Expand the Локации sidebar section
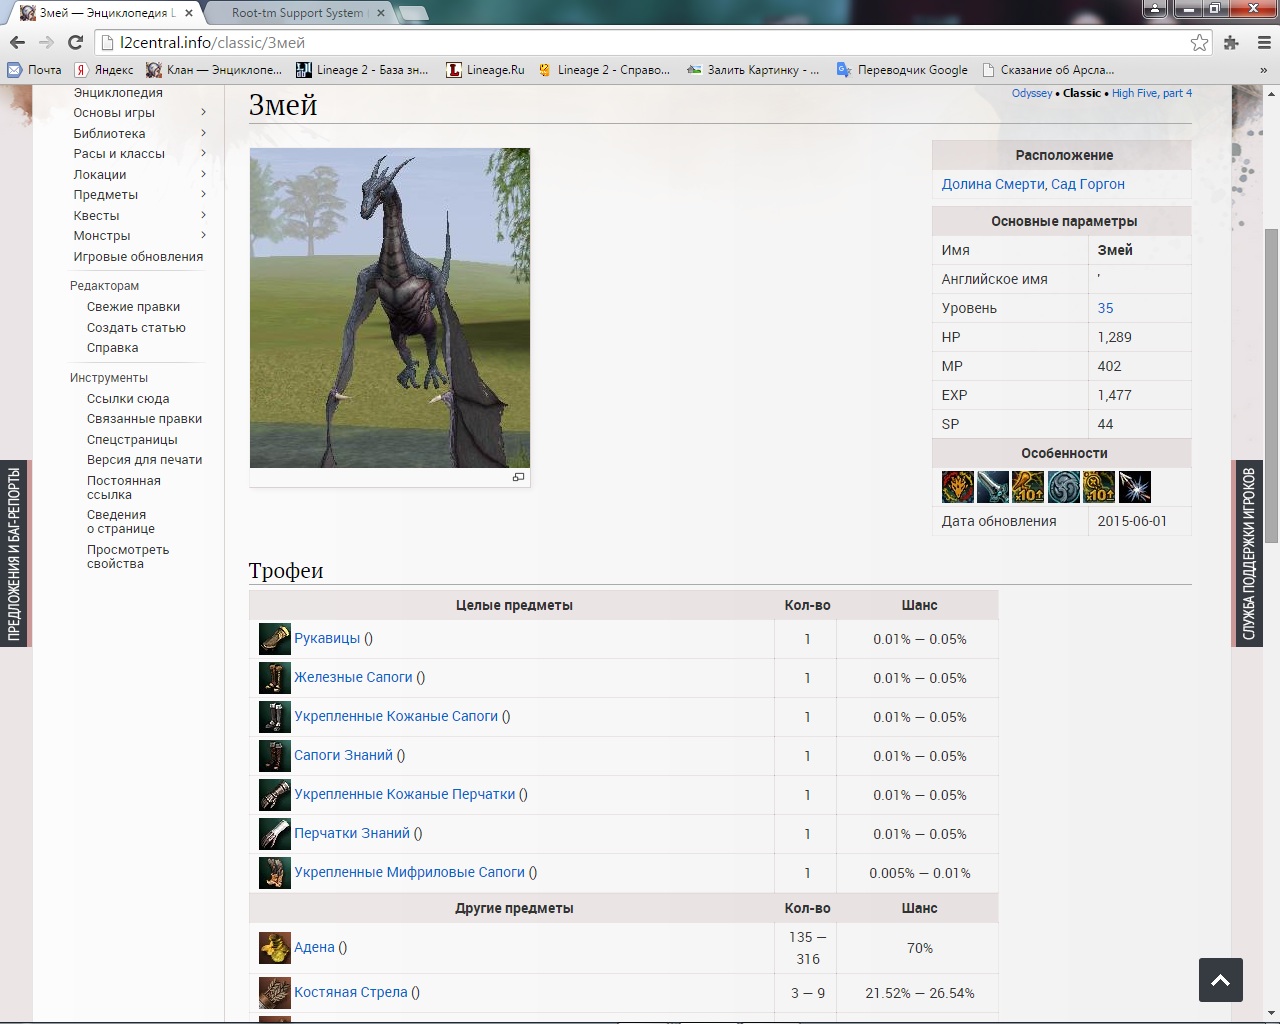 pyautogui.click(x=203, y=174)
